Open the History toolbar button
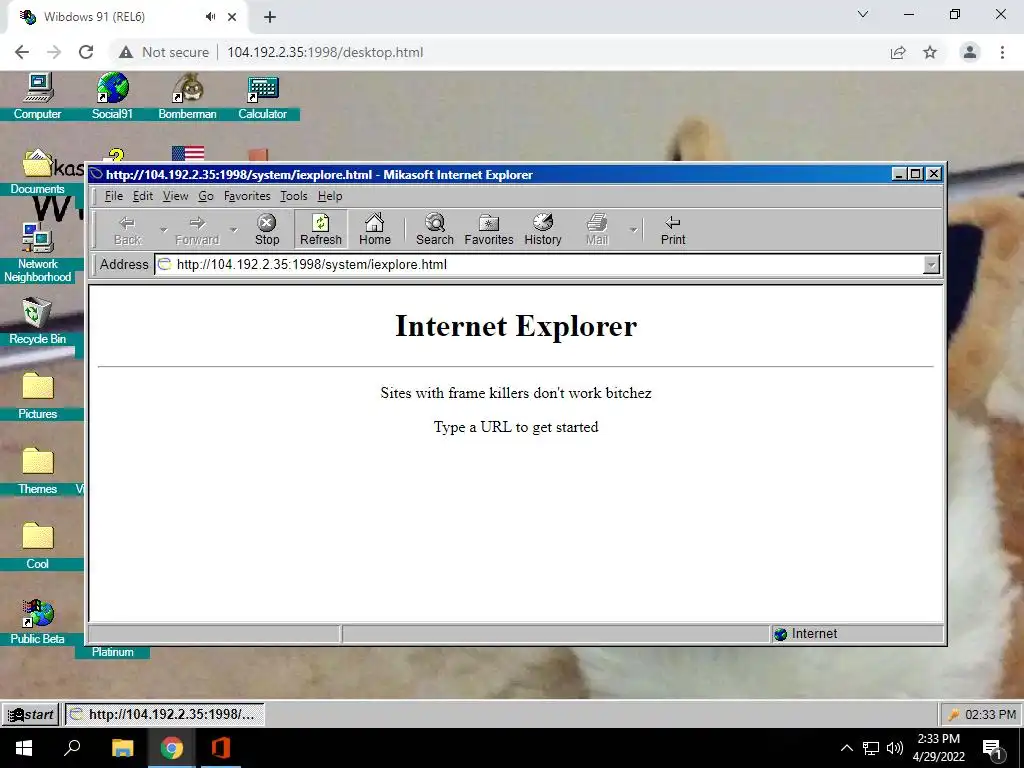This screenshot has height=768, width=1024. [x=543, y=230]
